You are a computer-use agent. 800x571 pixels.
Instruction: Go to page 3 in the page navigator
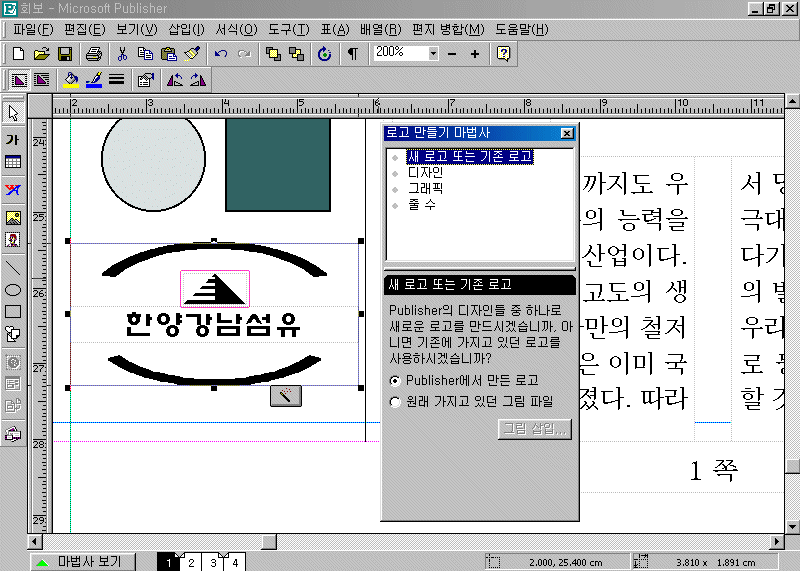click(x=213, y=564)
